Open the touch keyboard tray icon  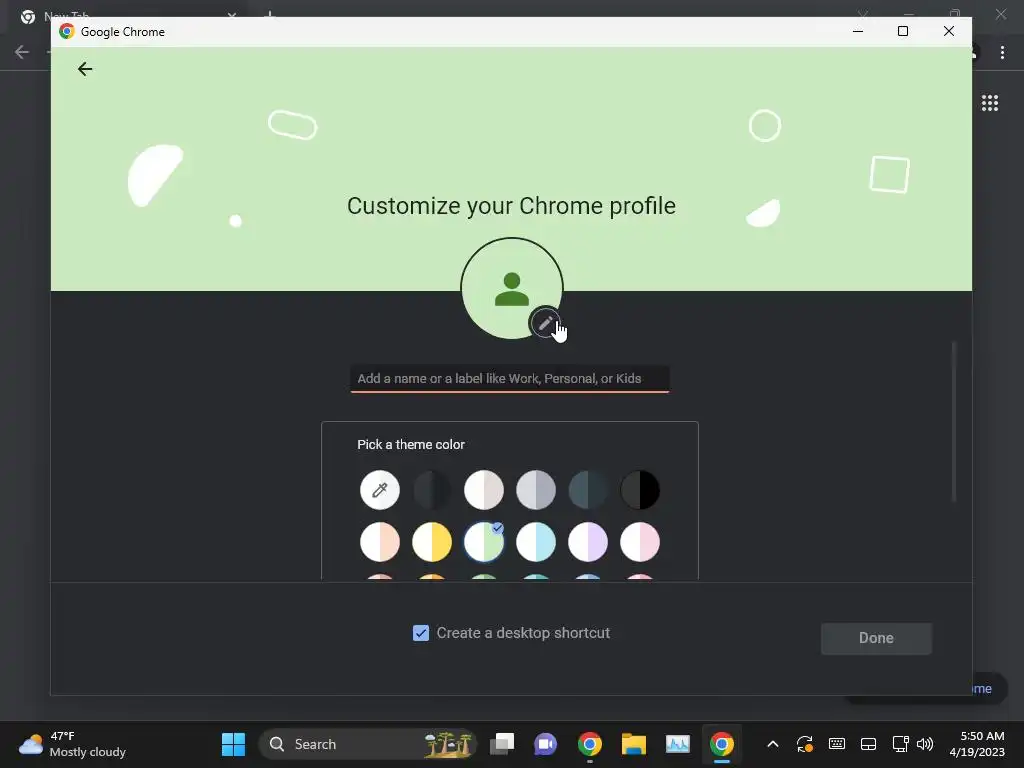tap(837, 744)
